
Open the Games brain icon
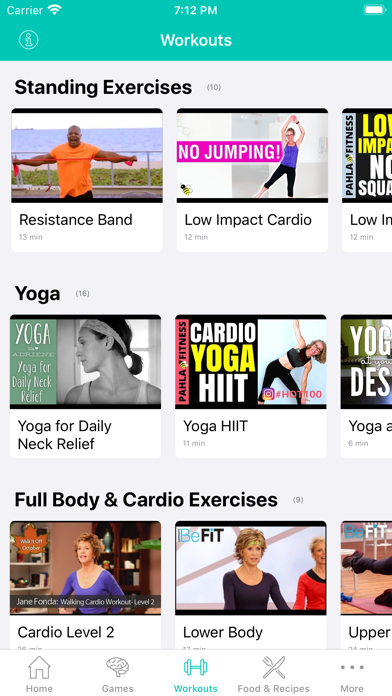pos(117,667)
